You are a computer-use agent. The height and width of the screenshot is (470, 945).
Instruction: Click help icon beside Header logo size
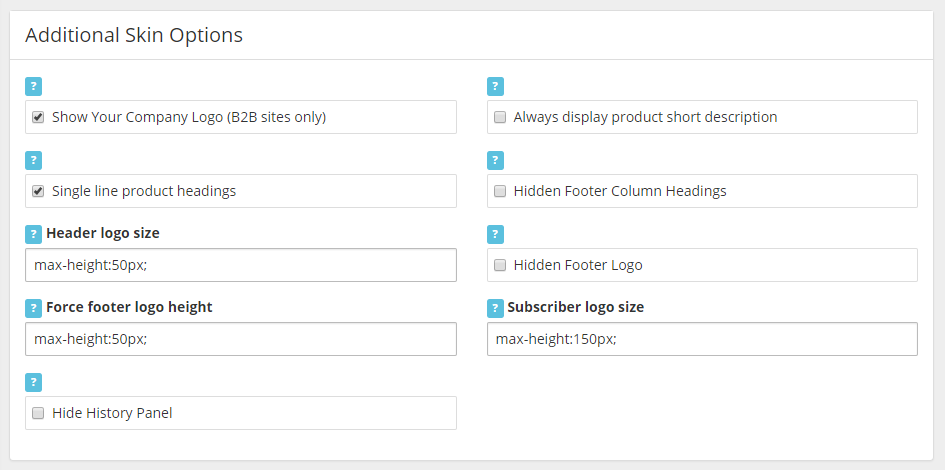click(x=34, y=235)
